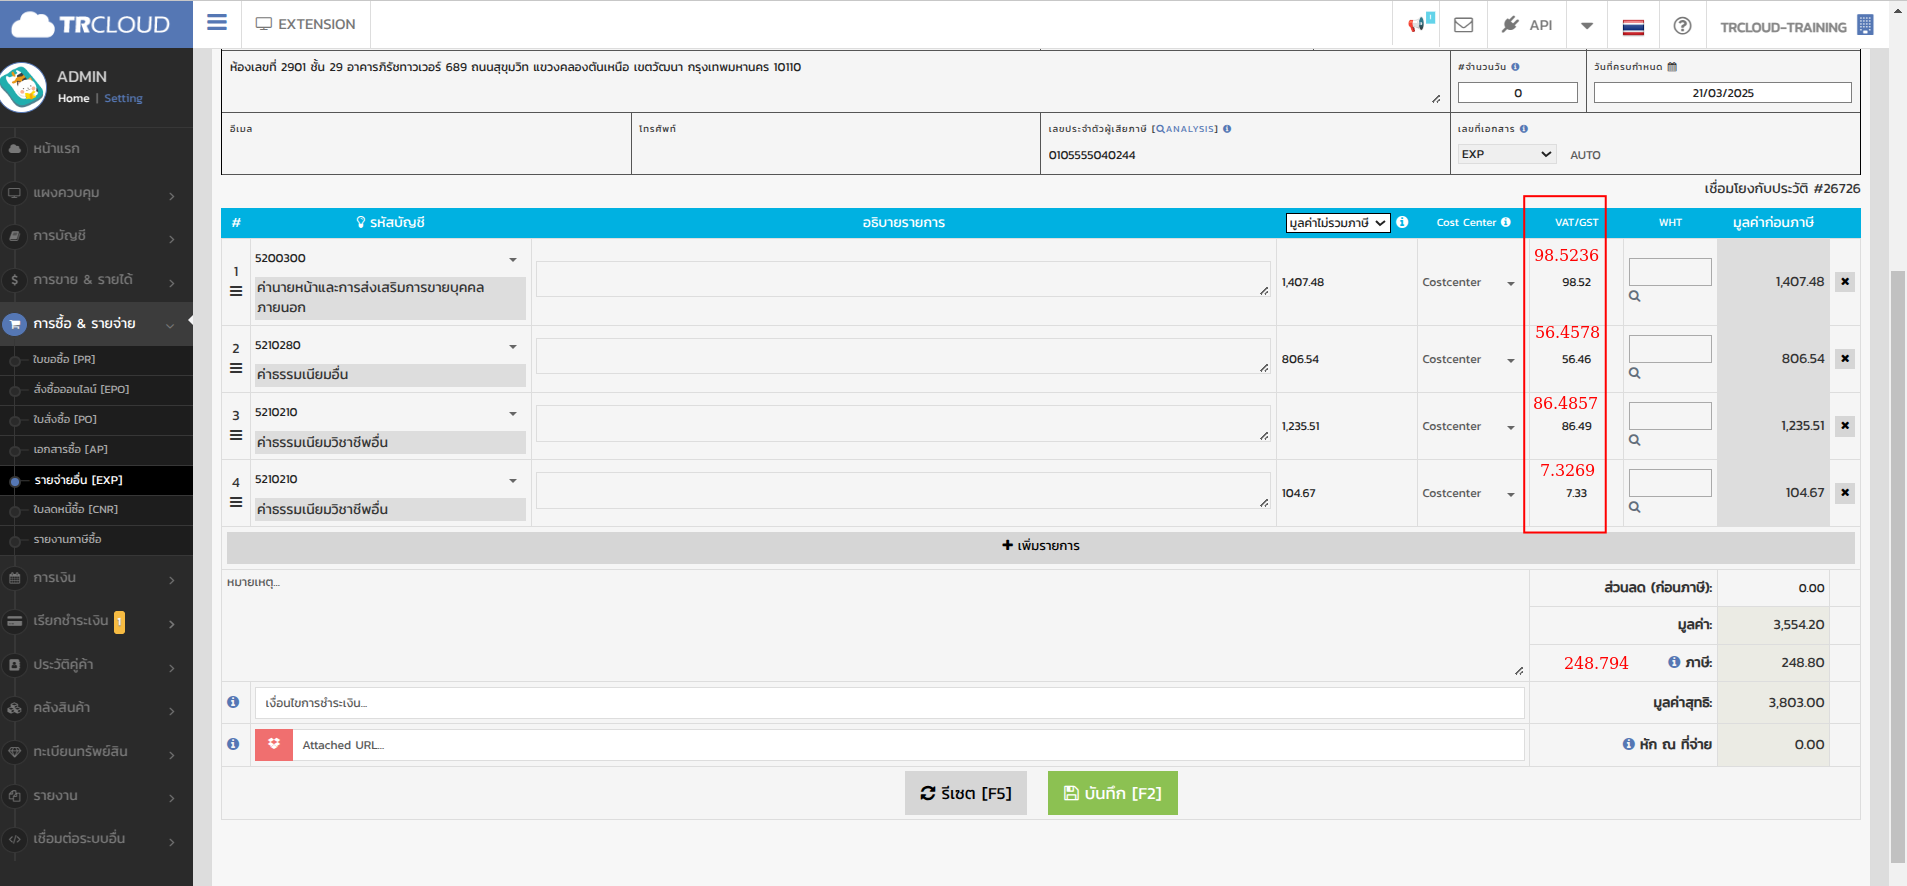Open the API plug menu

1526,25
